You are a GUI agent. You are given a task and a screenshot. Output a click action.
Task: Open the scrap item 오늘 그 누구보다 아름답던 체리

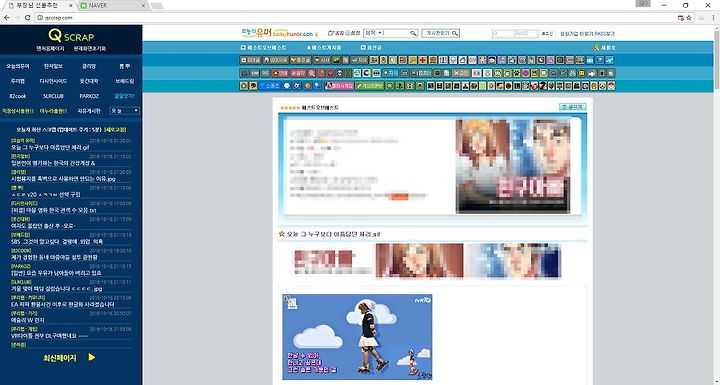50,147
